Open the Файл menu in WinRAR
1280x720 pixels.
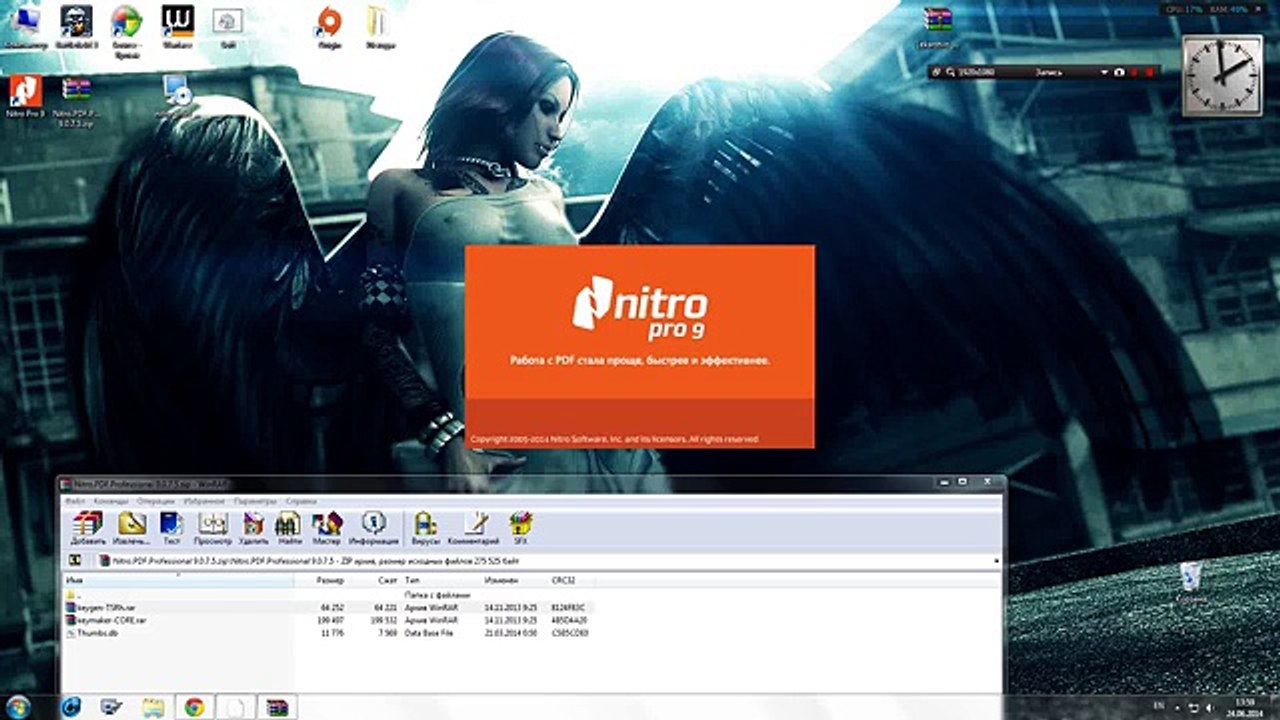(75, 500)
